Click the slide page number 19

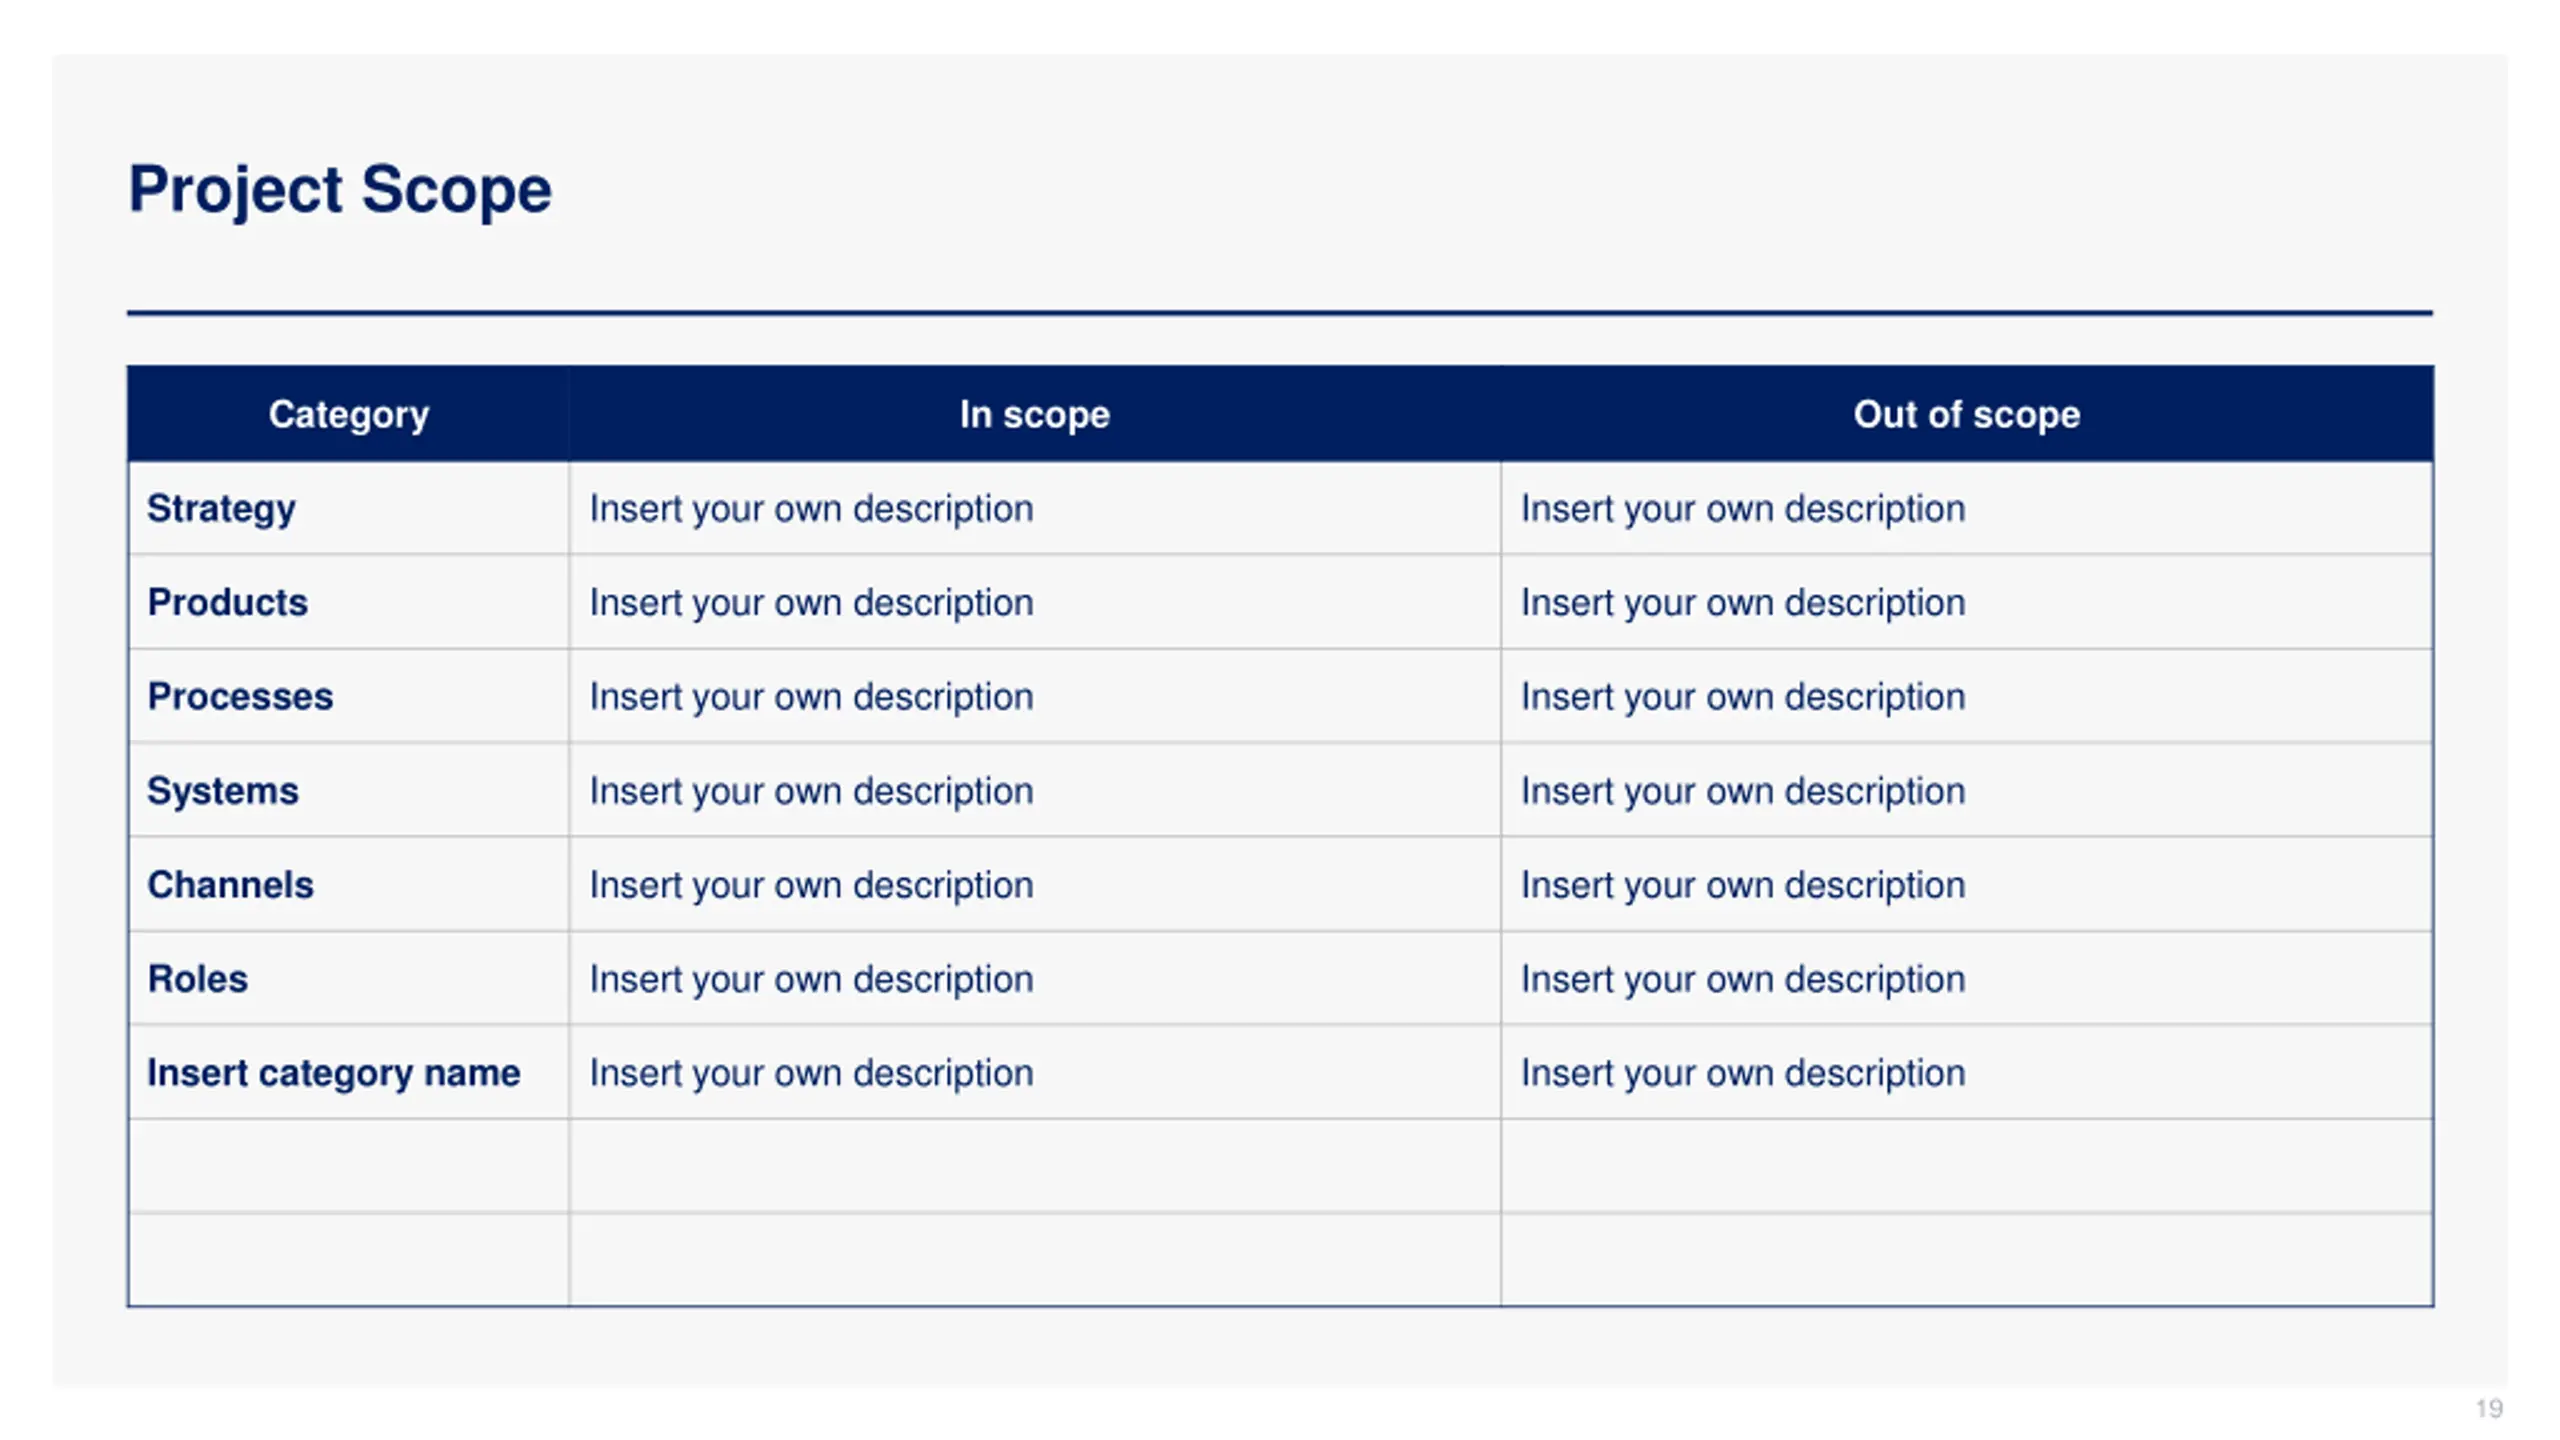click(2489, 1408)
